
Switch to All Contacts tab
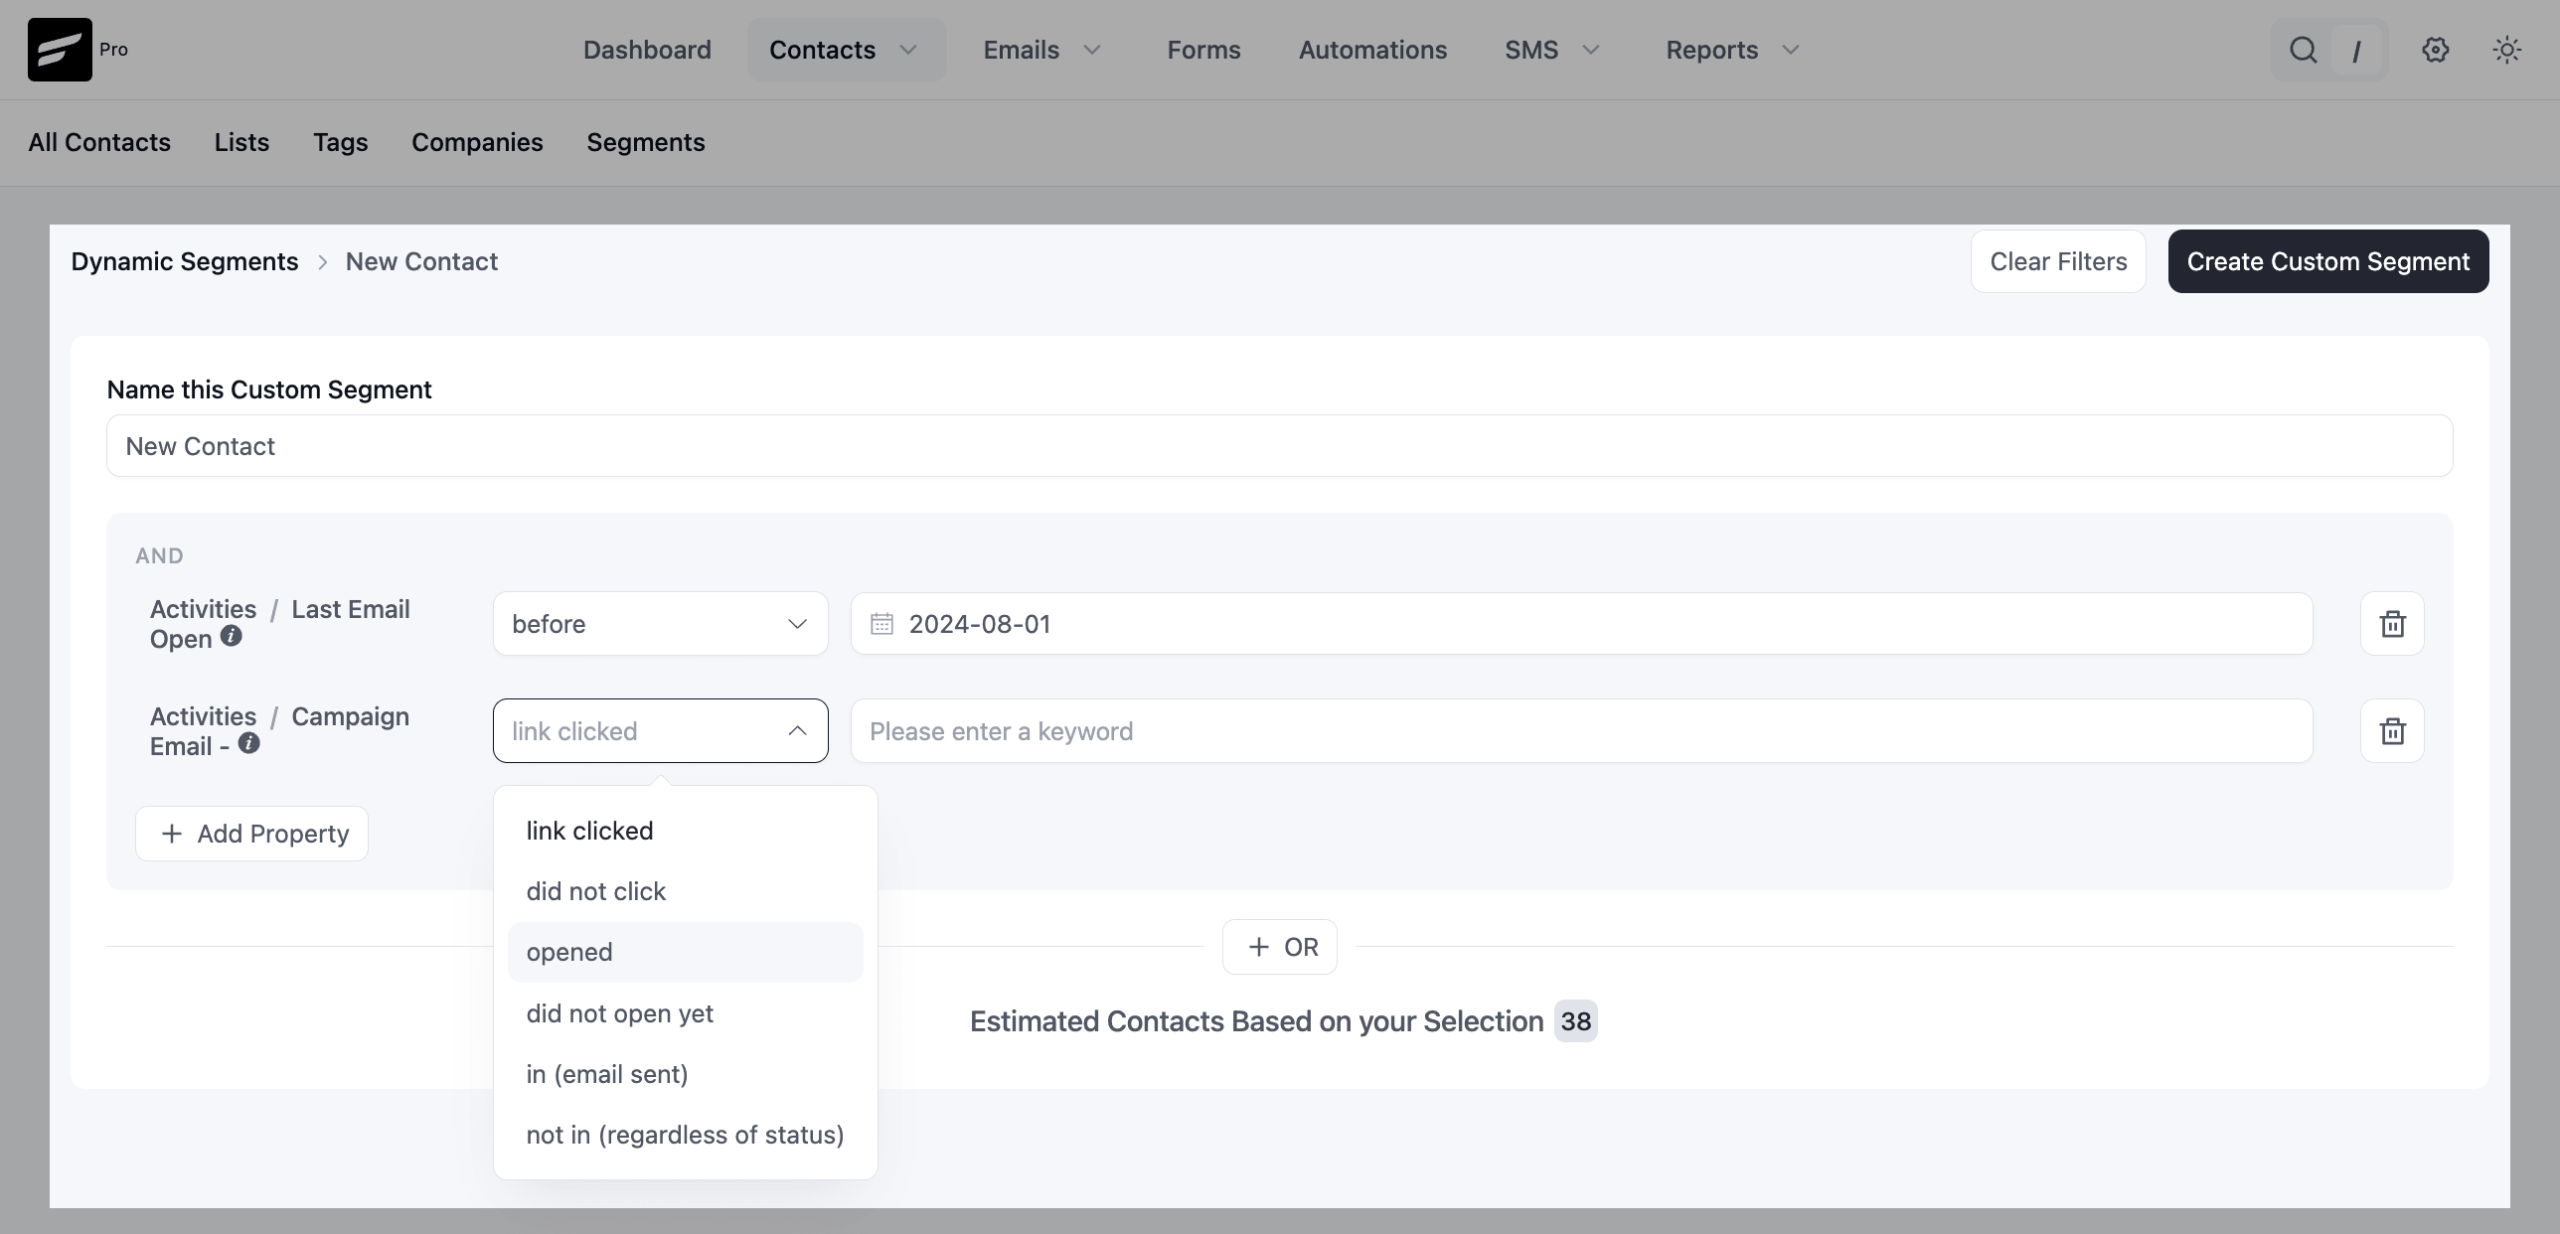tap(99, 142)
